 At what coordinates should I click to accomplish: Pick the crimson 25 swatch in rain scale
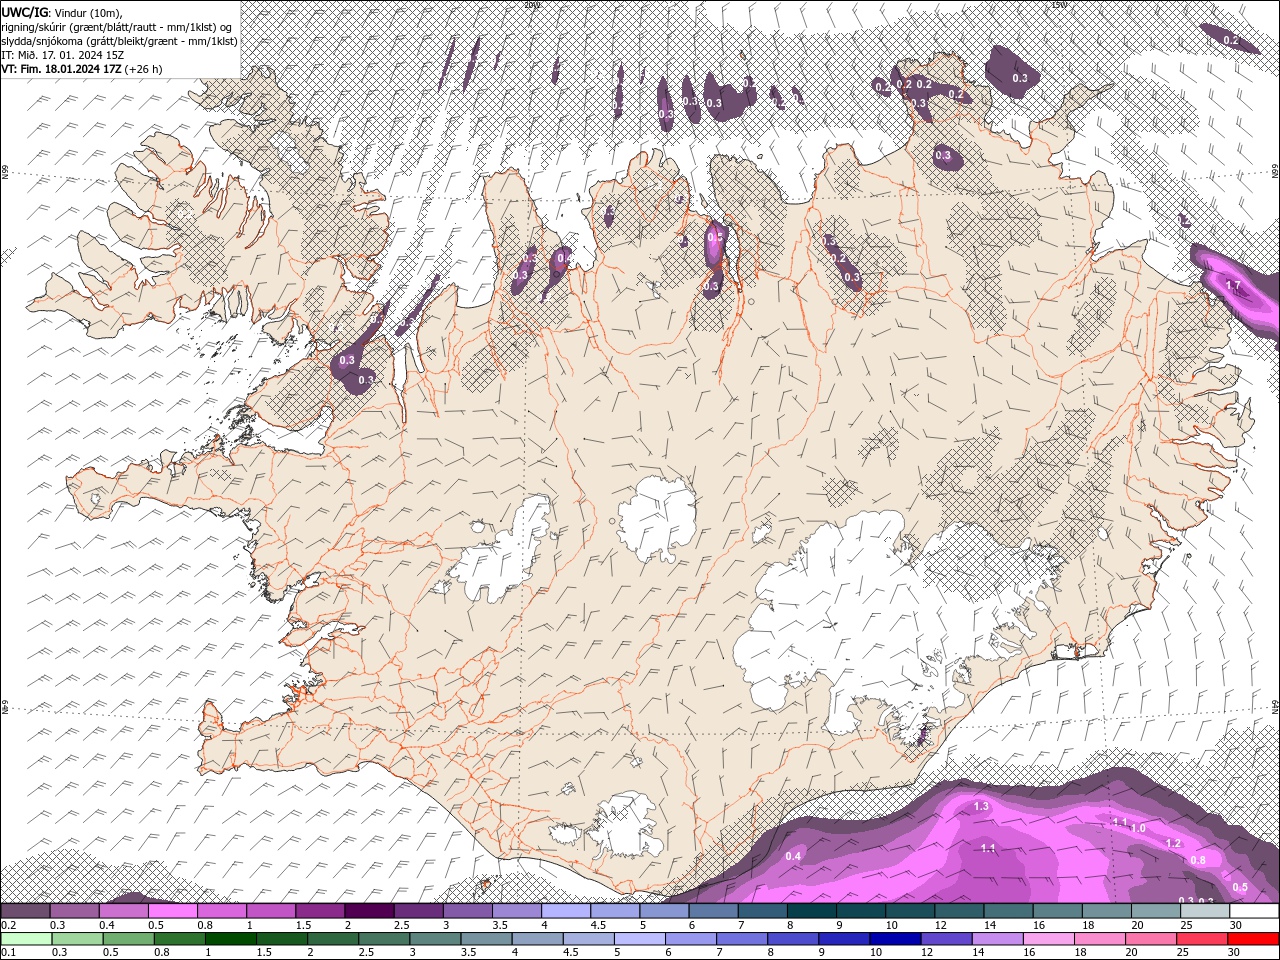[1202, 938]
